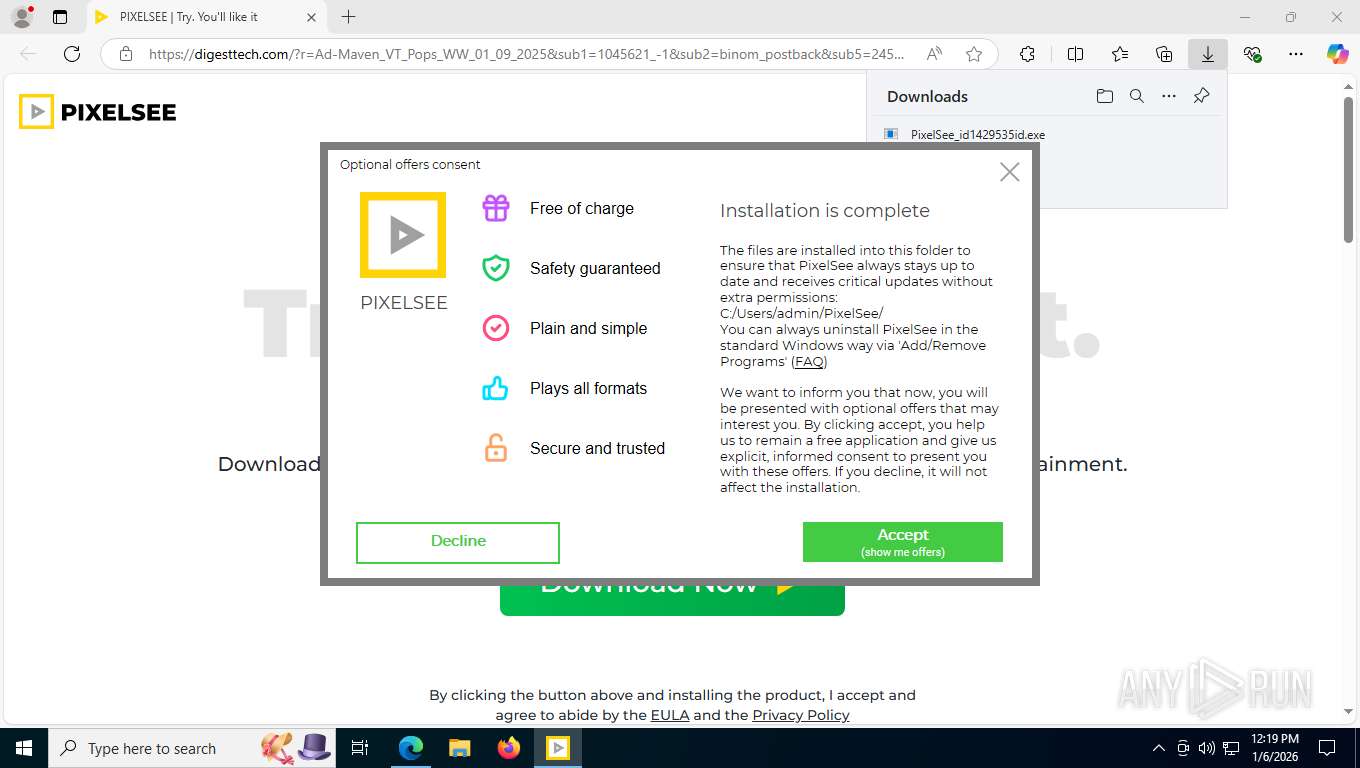The height and width of the screenshot is (768, 1360).
Task: Toggle Edge split screen view
Action: [1075, 54]
